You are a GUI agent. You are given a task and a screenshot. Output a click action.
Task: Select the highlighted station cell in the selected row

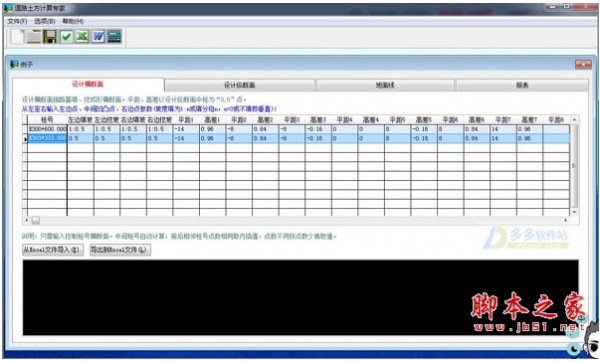47,138
